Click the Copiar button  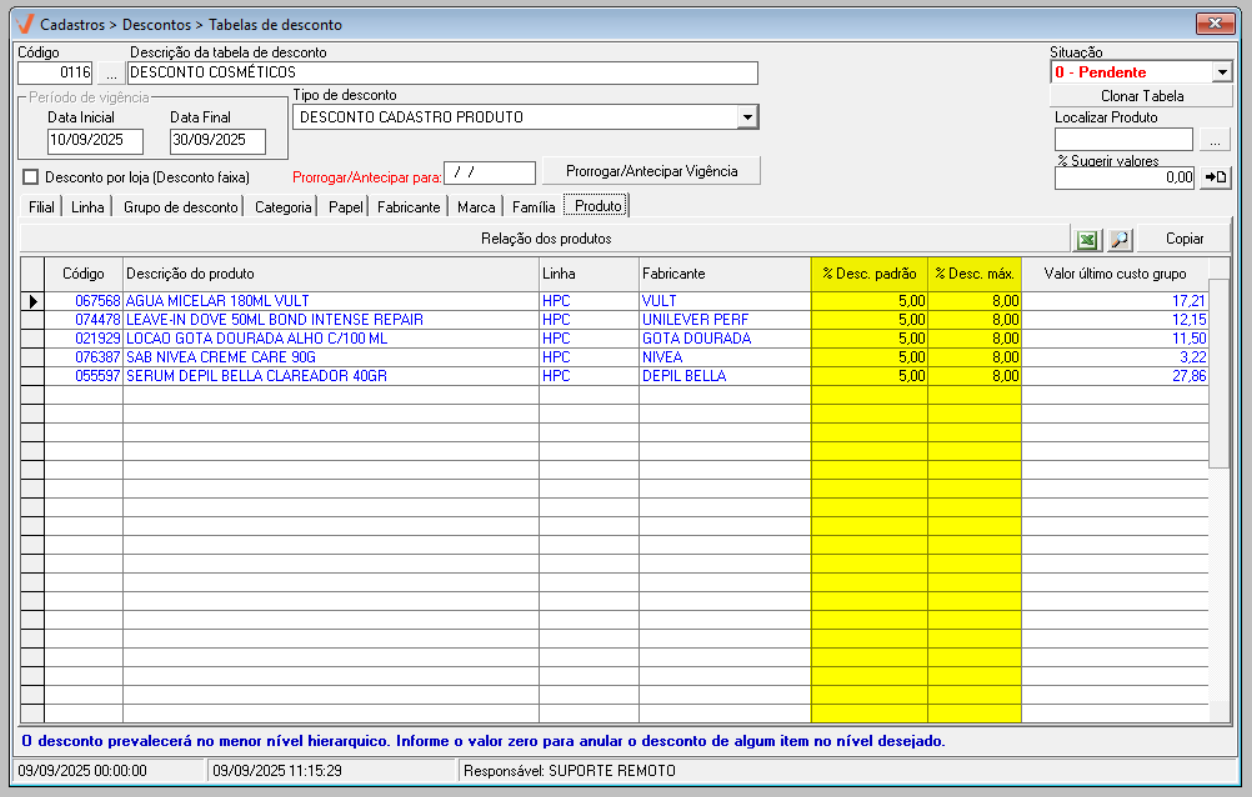tap(1184, 239)
